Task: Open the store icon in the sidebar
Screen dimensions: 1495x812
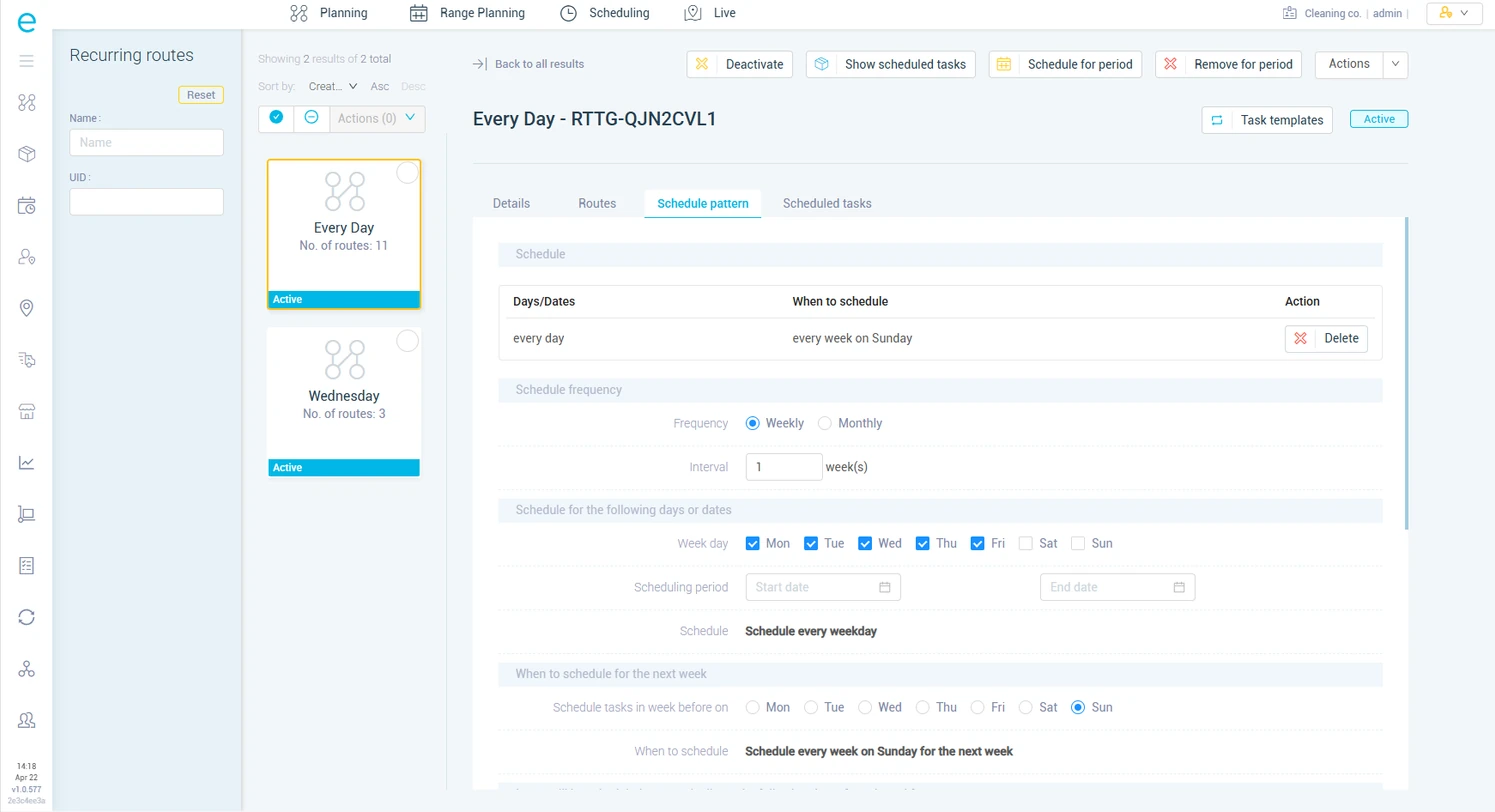Action: 27,411
